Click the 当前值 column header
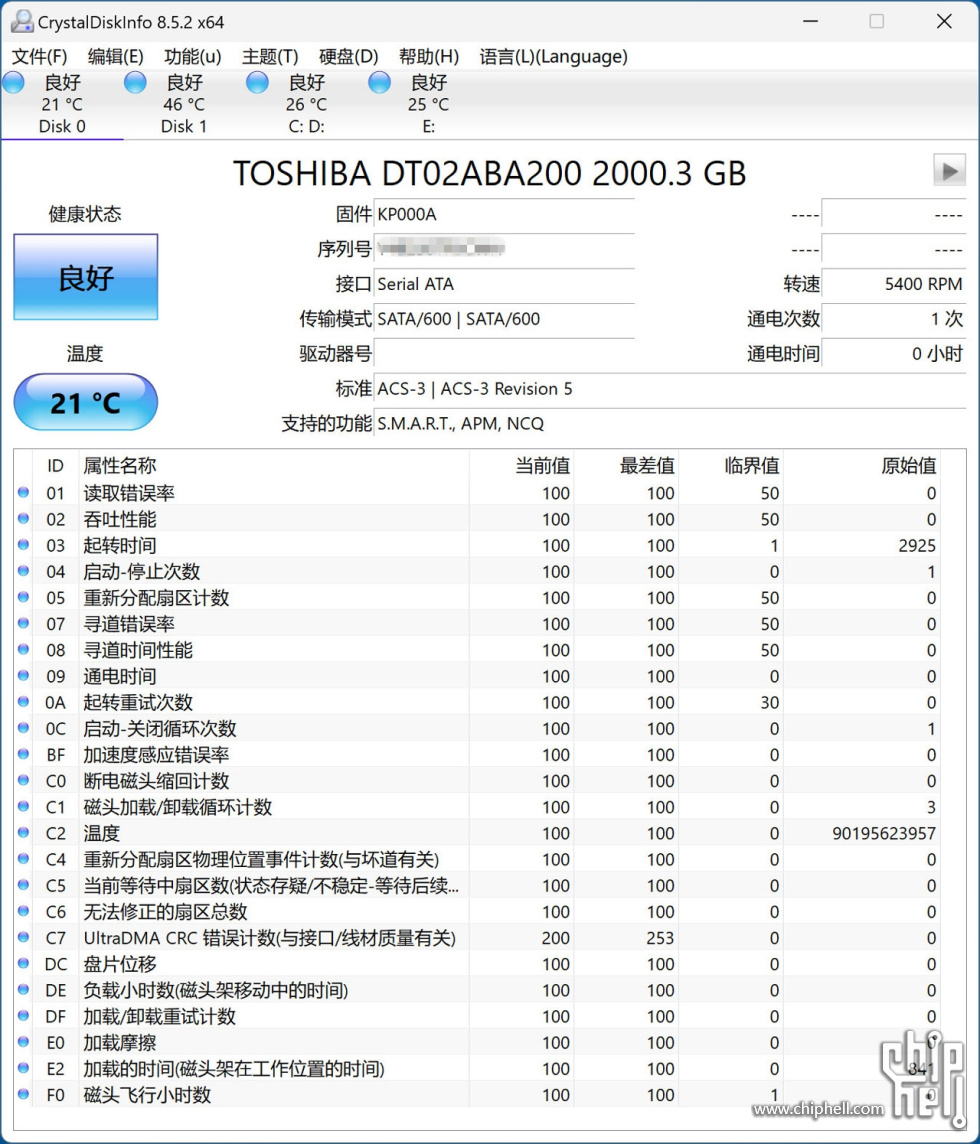This screenshot has width=980, height=1144. (521, 465)
